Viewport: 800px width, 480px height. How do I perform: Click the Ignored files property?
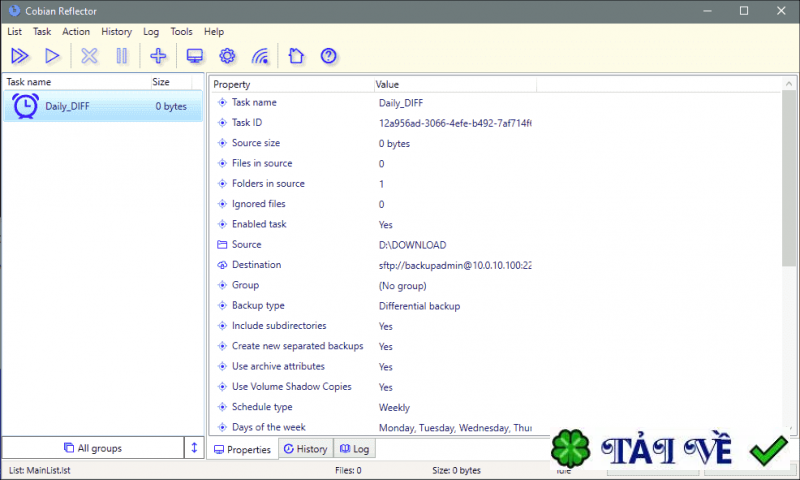pos(259,204)
